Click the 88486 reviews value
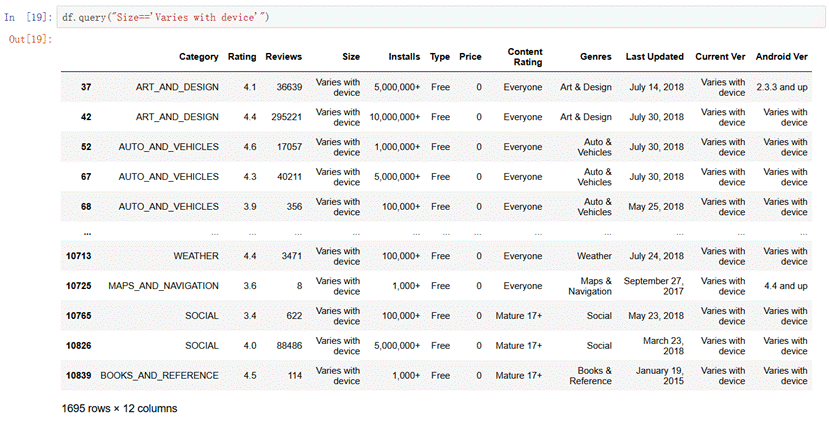 (289, 346)
